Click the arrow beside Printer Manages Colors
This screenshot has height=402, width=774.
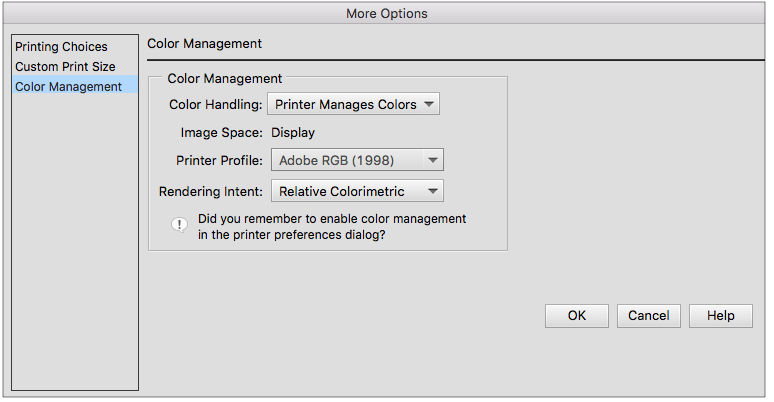[x=428, y=104]
